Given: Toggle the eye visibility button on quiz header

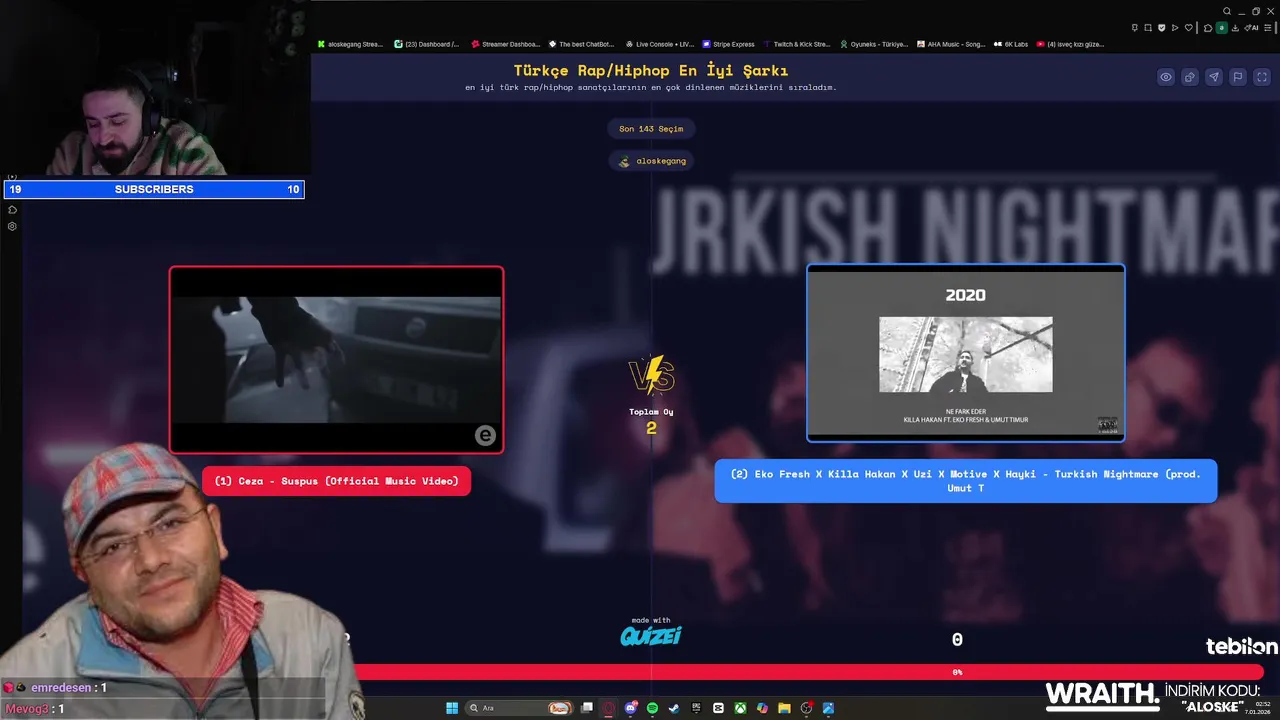Looking at the screenshot, I should (1166, 77).
